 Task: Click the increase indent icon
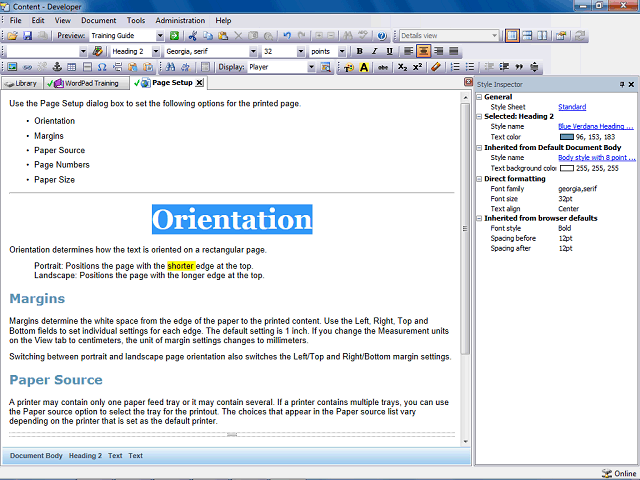[x=504, y=67]
